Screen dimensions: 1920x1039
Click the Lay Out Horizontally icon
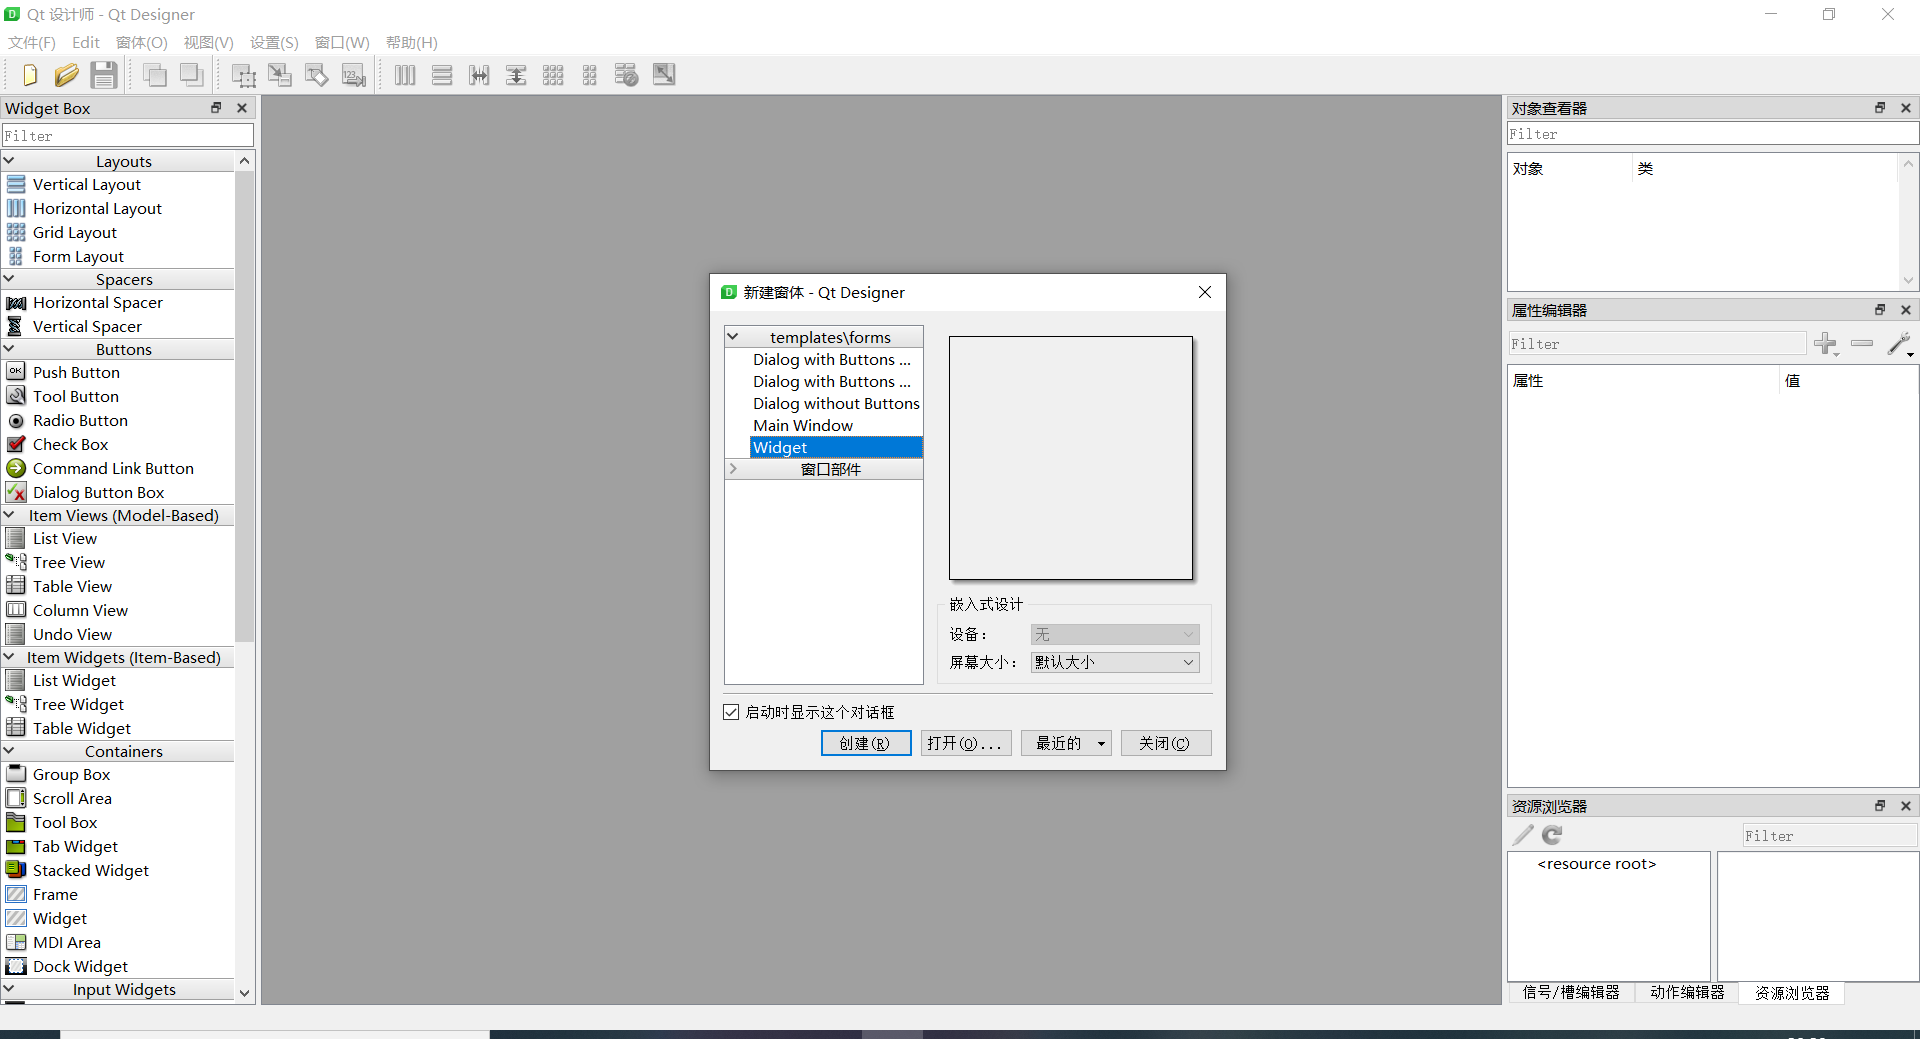pos(405,75)
